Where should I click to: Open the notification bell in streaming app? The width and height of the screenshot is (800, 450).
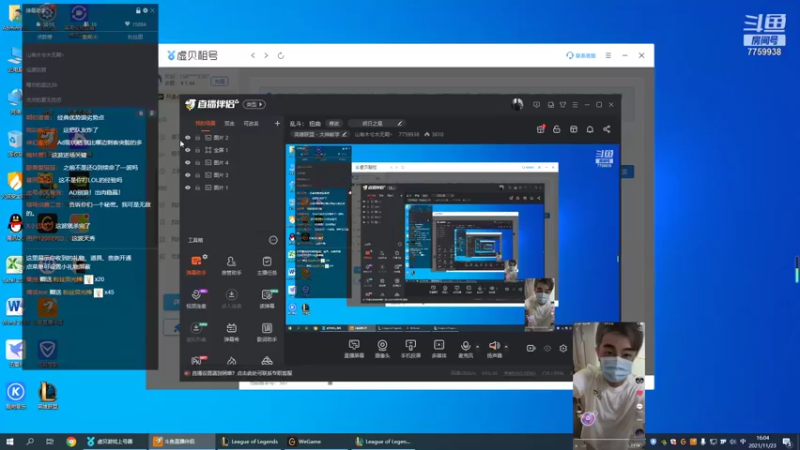[x=590, y=130]
